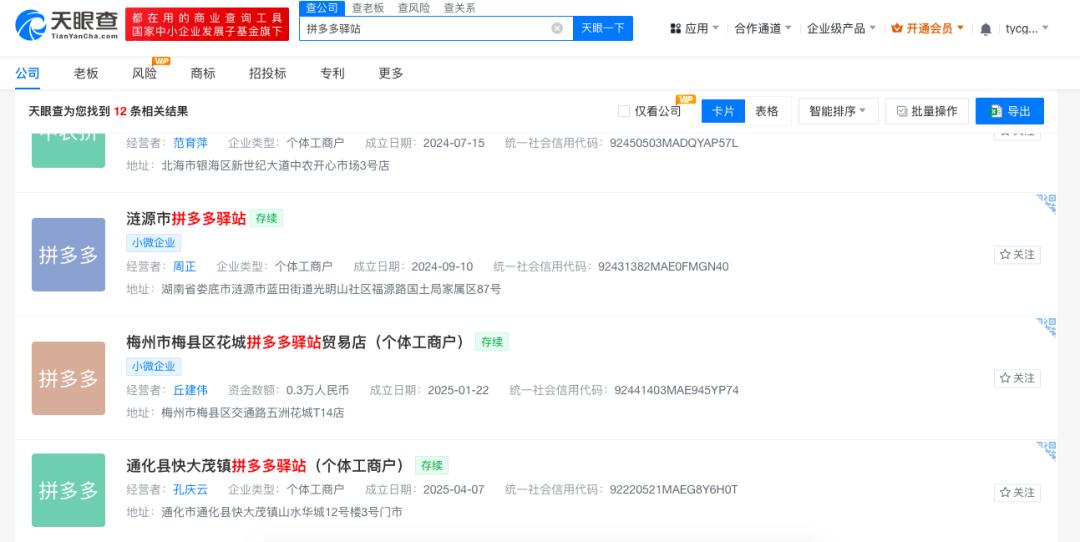Open the 更多 tab
The image size is (1080, 542).
coord(391,73)
